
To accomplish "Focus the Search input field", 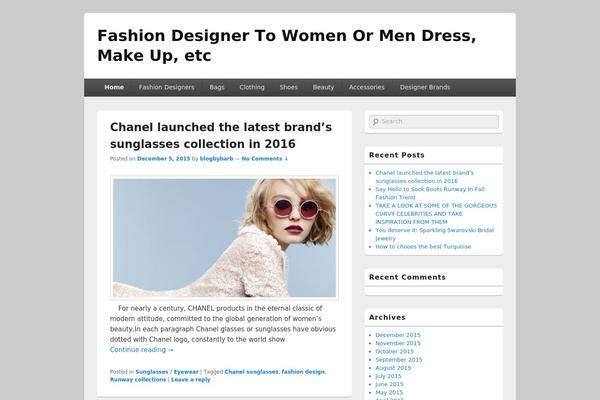I will pos(434,122).
